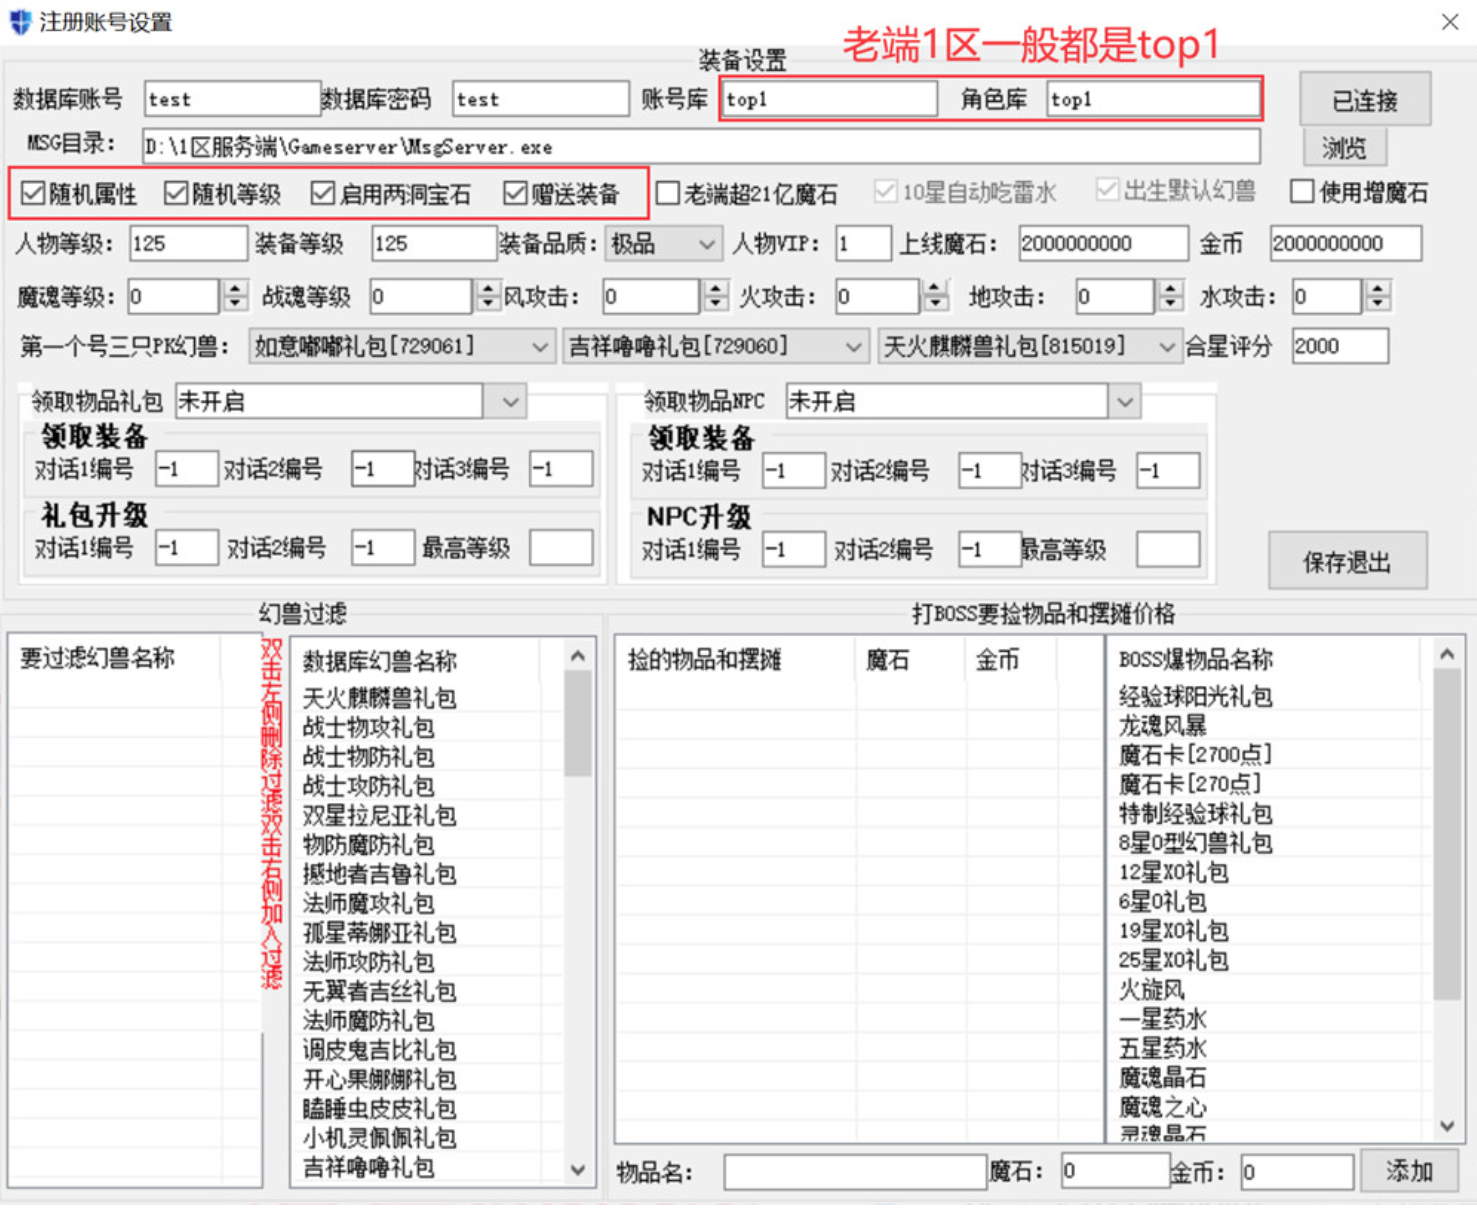This screenshot has height=1213, width=1477.
Task: Click the shield icon in the title bar
Action: 18,20
